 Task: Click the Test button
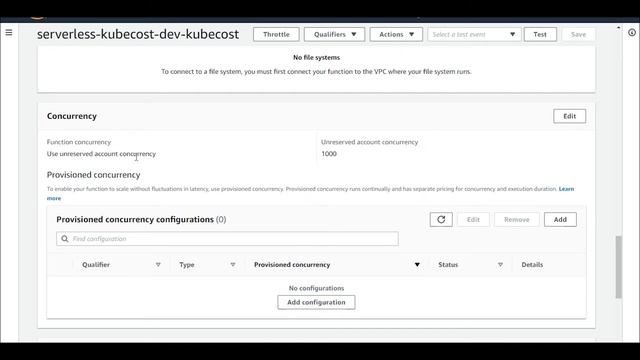coord(540,34)
